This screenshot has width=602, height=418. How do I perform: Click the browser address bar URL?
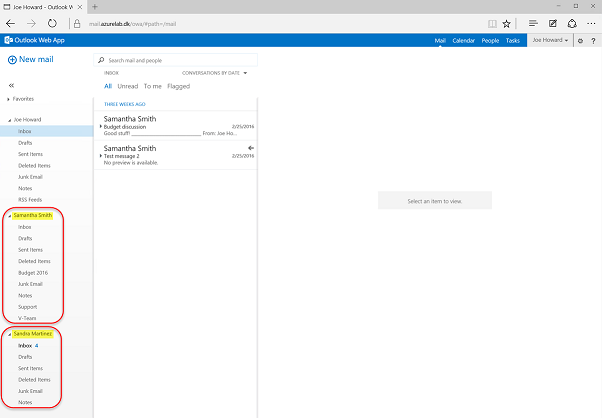pos(132,24)
